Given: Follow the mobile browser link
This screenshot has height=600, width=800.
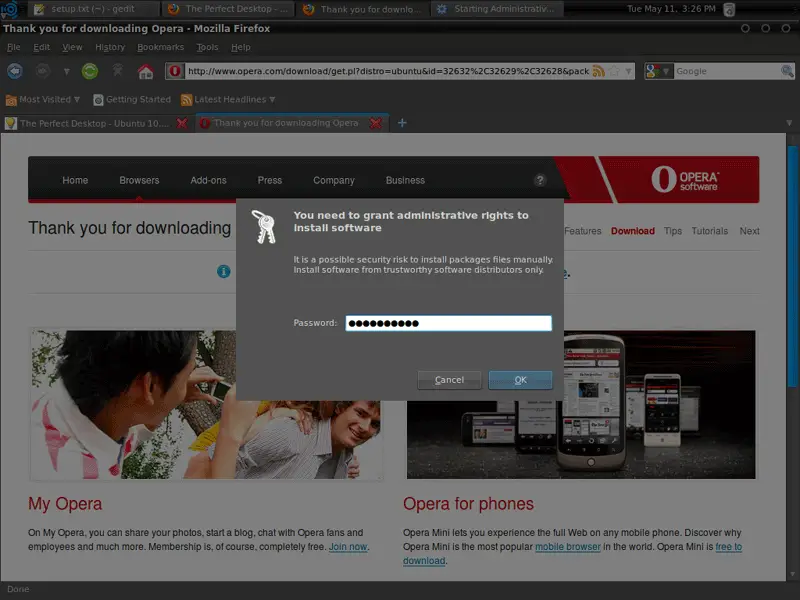Looking at the screenshot, I should [567, 546].
